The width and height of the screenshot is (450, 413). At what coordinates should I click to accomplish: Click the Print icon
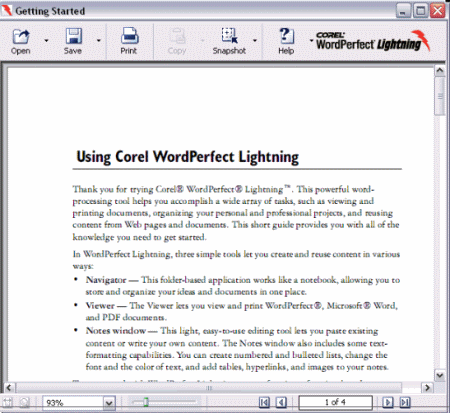[129, 36]
